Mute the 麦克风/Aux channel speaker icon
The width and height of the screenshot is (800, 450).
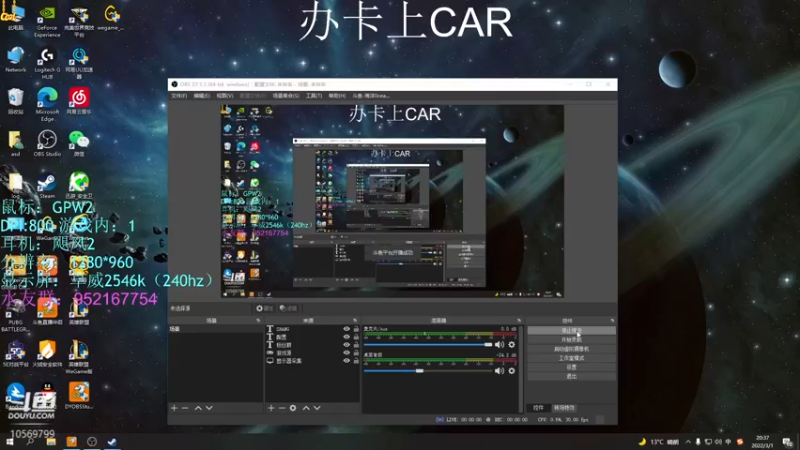point(499,345)
